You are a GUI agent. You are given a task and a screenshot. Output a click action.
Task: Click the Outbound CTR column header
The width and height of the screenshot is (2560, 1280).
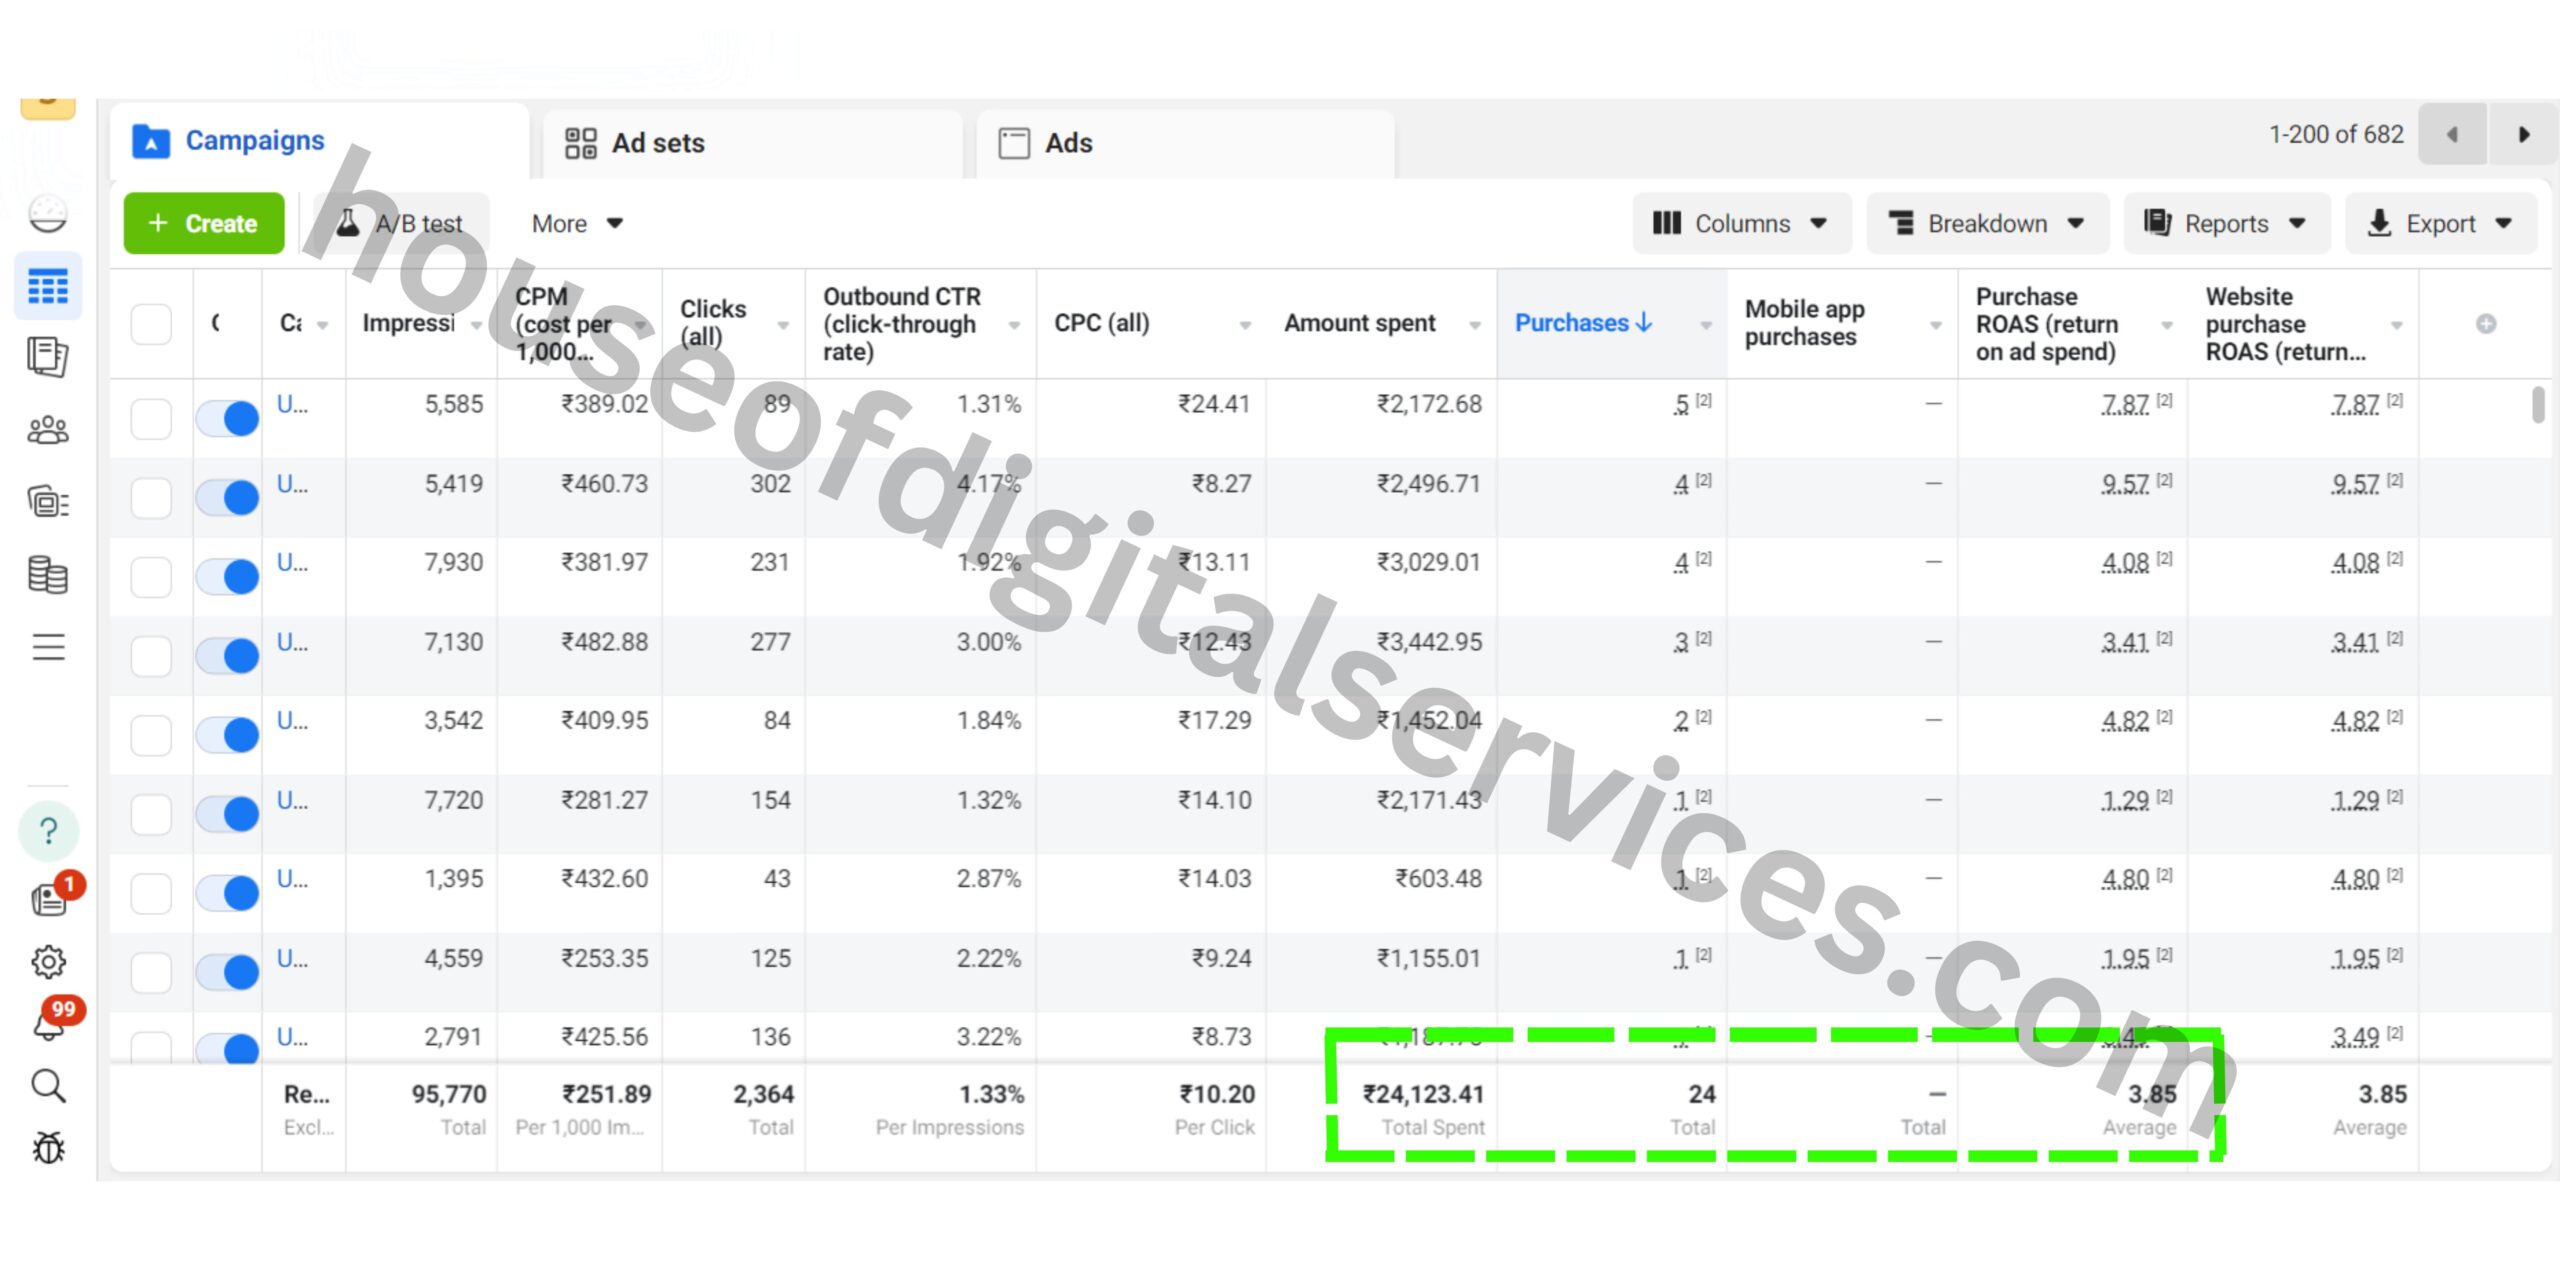pyautogui.click(x=902, y=324)
